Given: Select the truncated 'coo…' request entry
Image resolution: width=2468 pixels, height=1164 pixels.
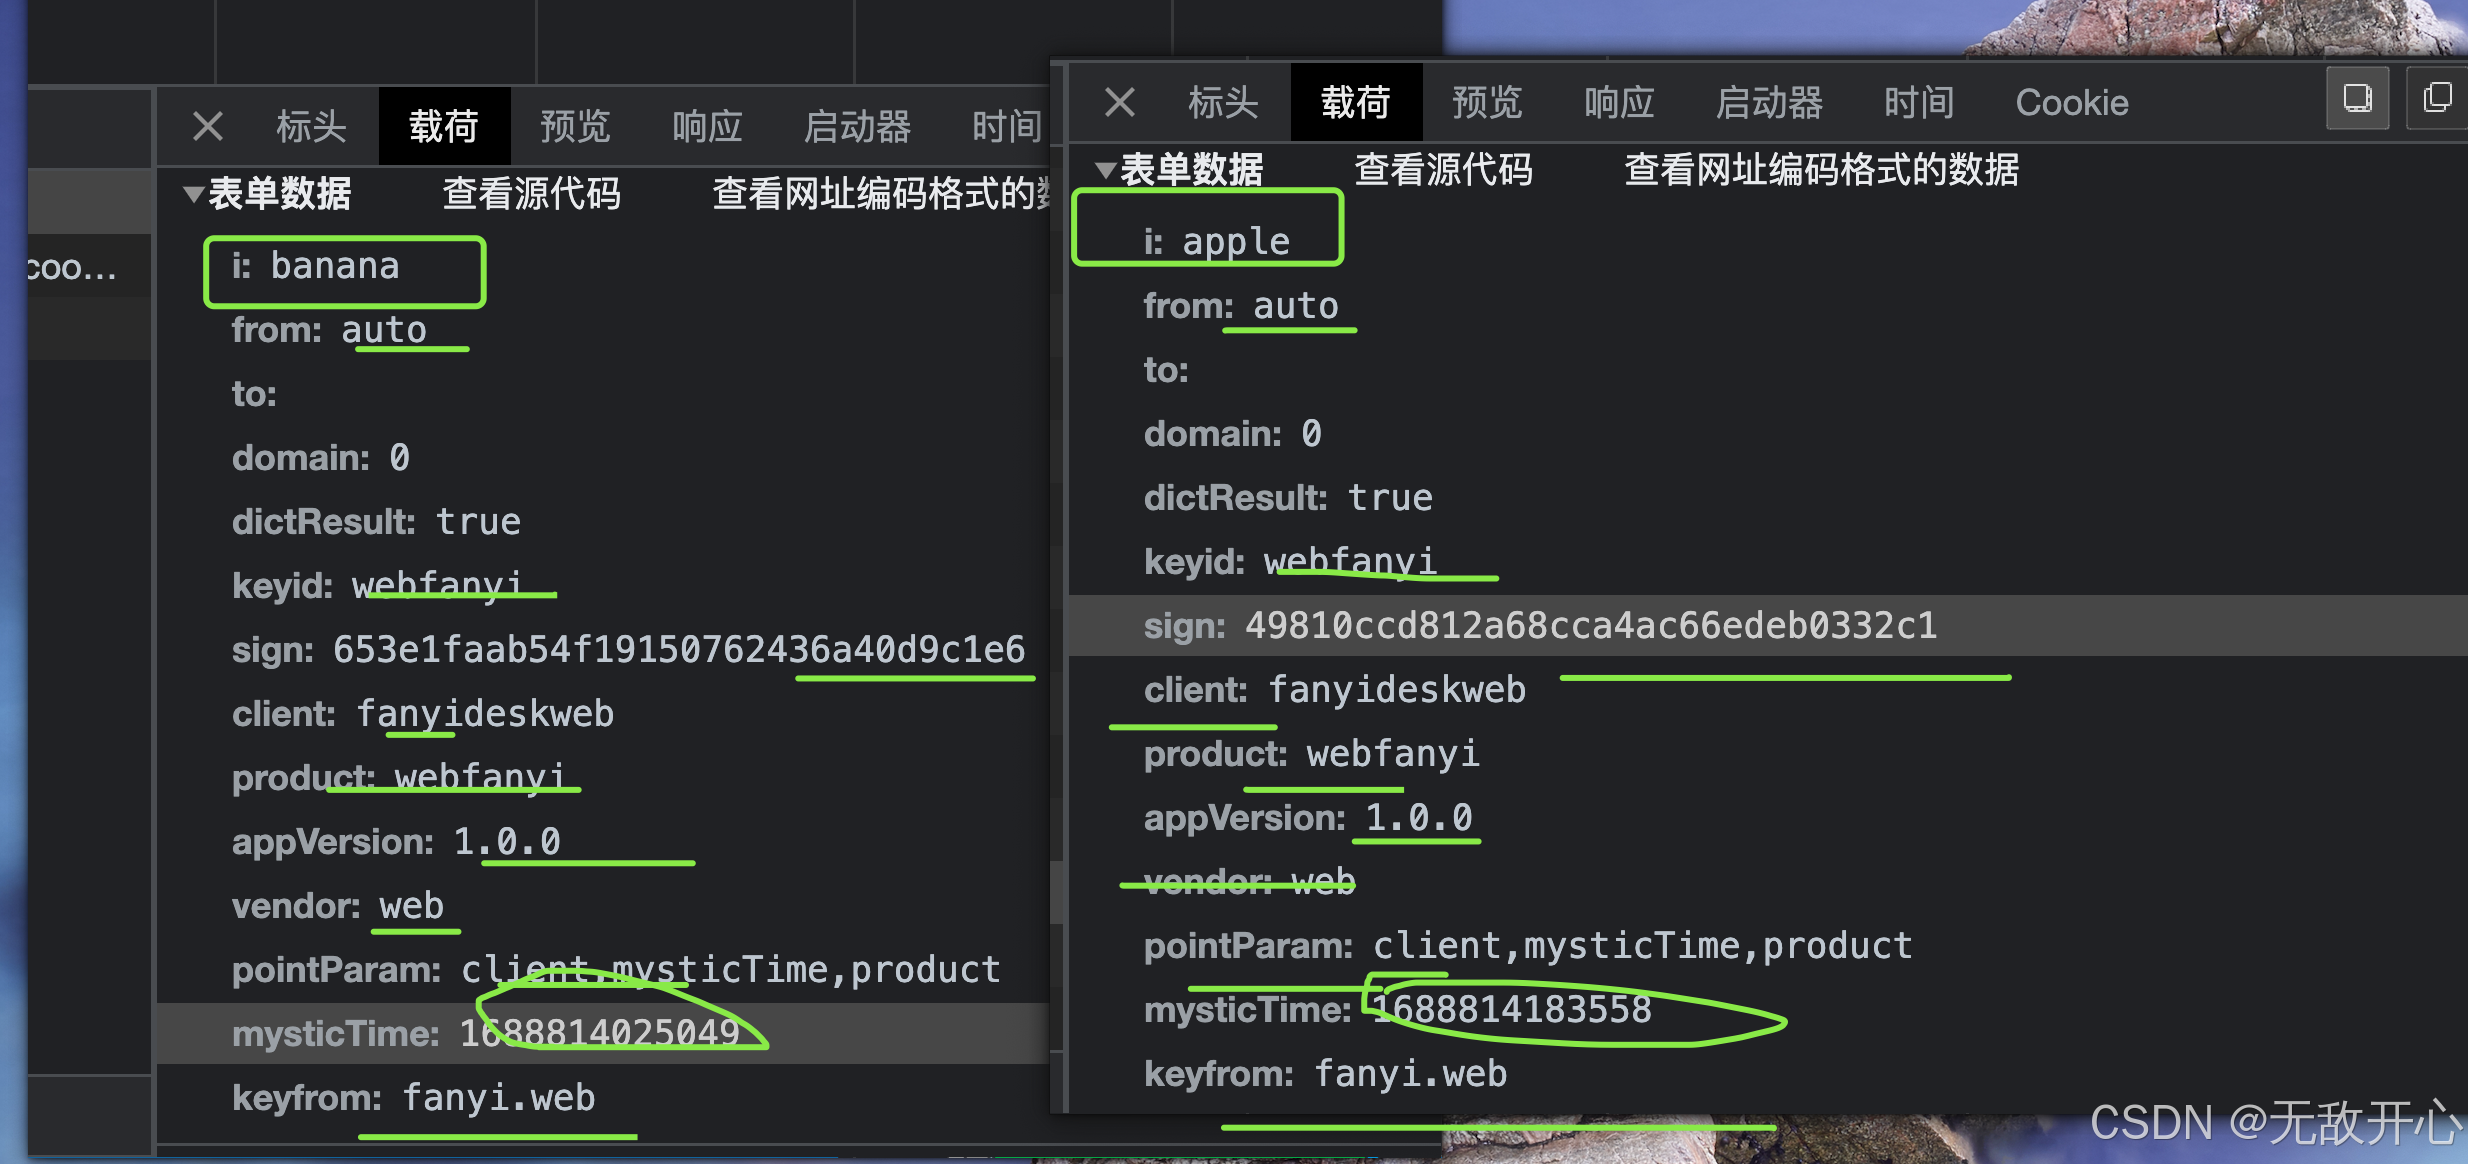Looking at the screenshot, I should (x=89, y=267).
